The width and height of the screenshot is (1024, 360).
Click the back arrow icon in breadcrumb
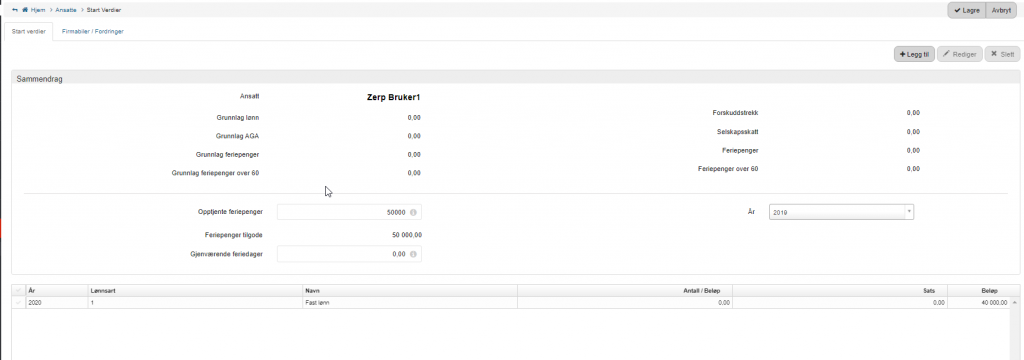[14, 10]
